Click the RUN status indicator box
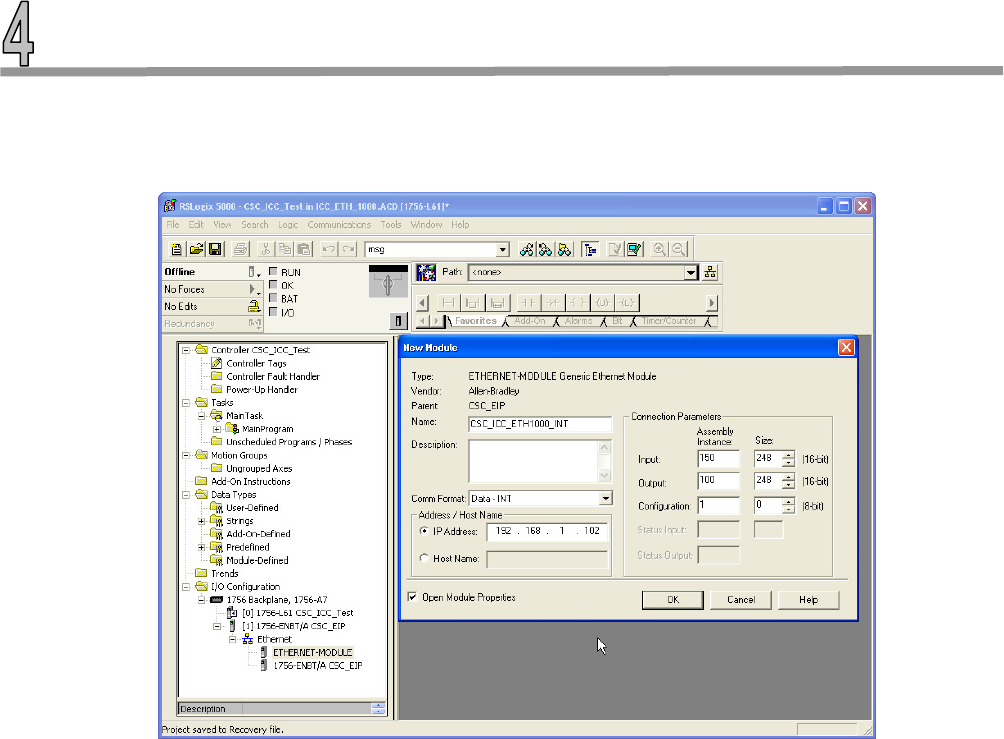This screenshot has height=739, width=1004. point(273,271)
